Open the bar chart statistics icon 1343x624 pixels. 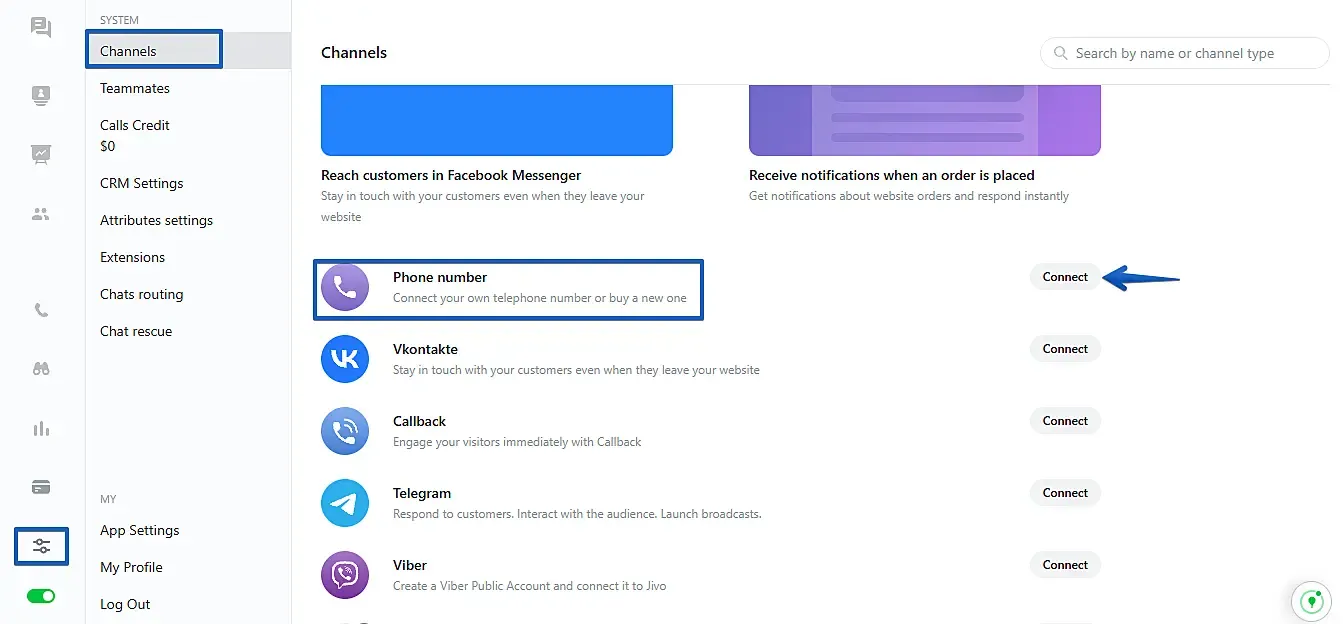pyautogui.click(x=41, y=429)
